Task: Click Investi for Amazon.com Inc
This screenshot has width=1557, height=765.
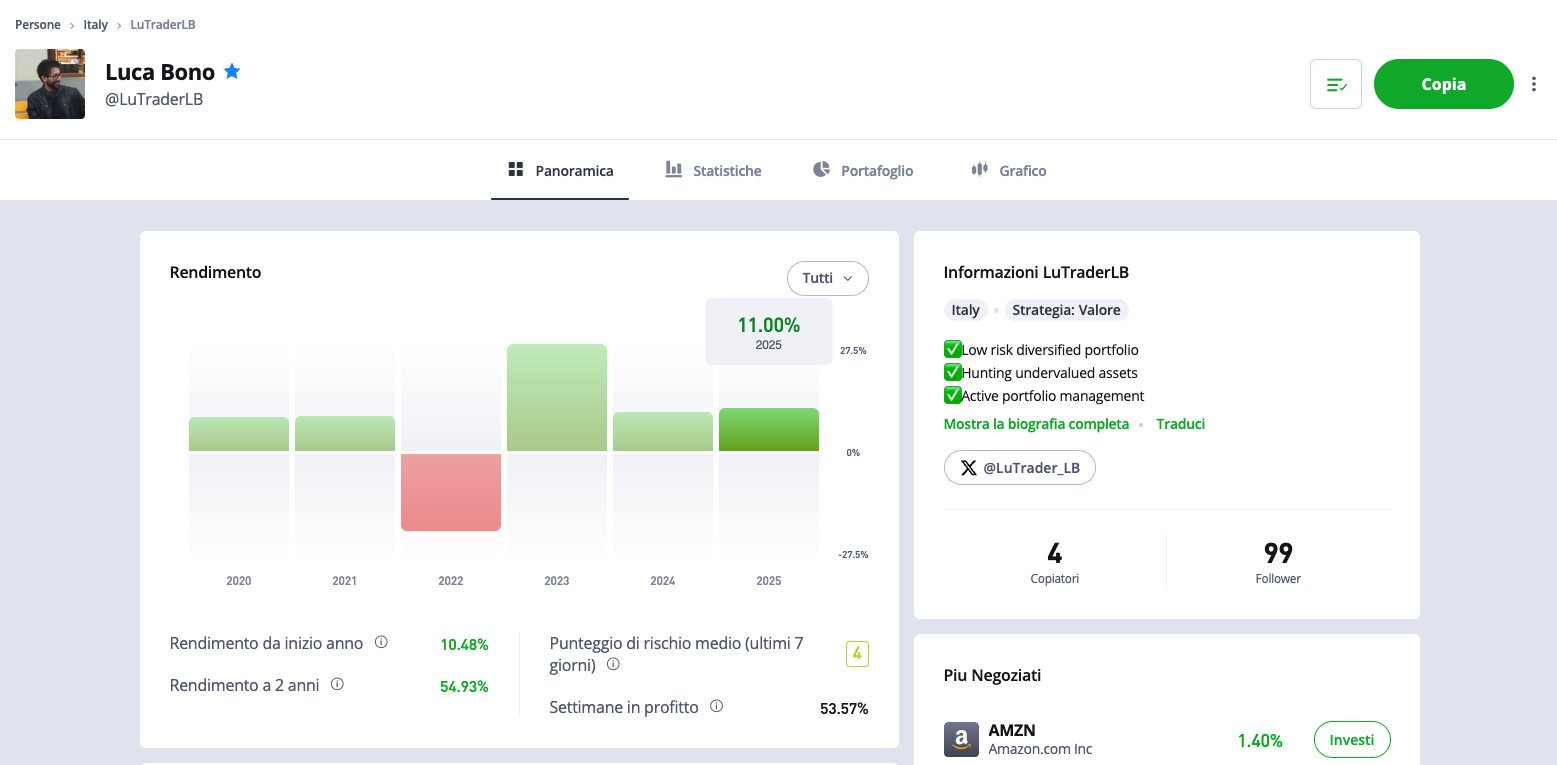Action: tap(1352, 740)
